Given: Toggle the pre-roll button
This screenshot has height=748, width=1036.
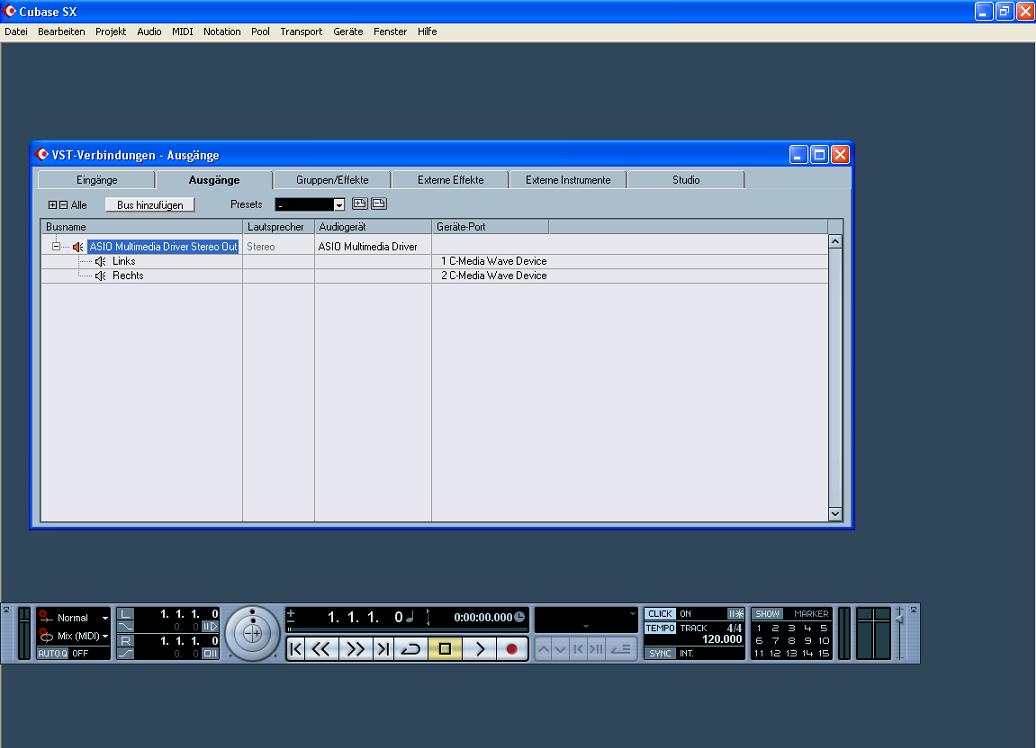Looking at the screenshot, I should click(x=209, y=626).
